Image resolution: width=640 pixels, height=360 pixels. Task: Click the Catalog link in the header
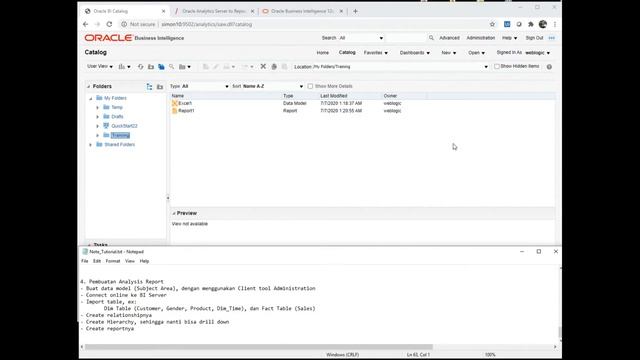pyautogui.click(x=347, y=53)
